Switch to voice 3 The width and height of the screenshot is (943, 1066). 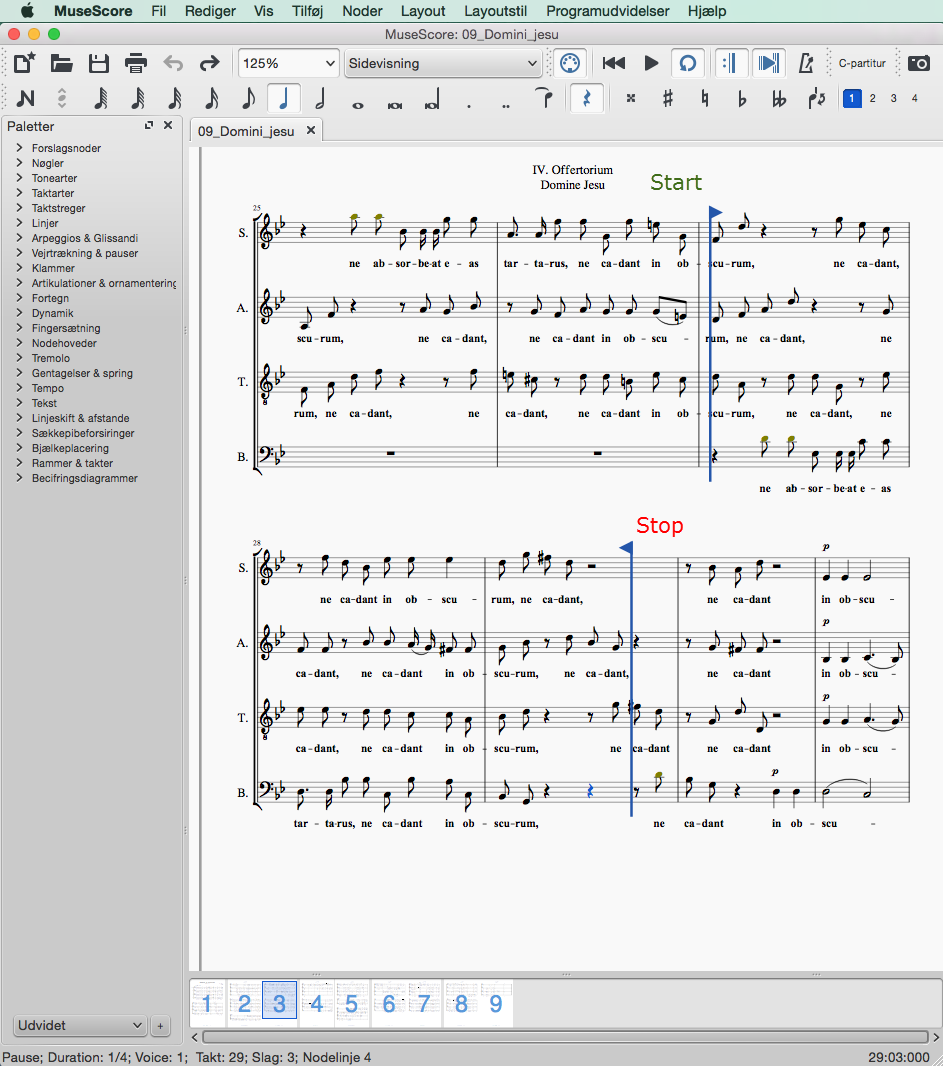click(893, 99)
